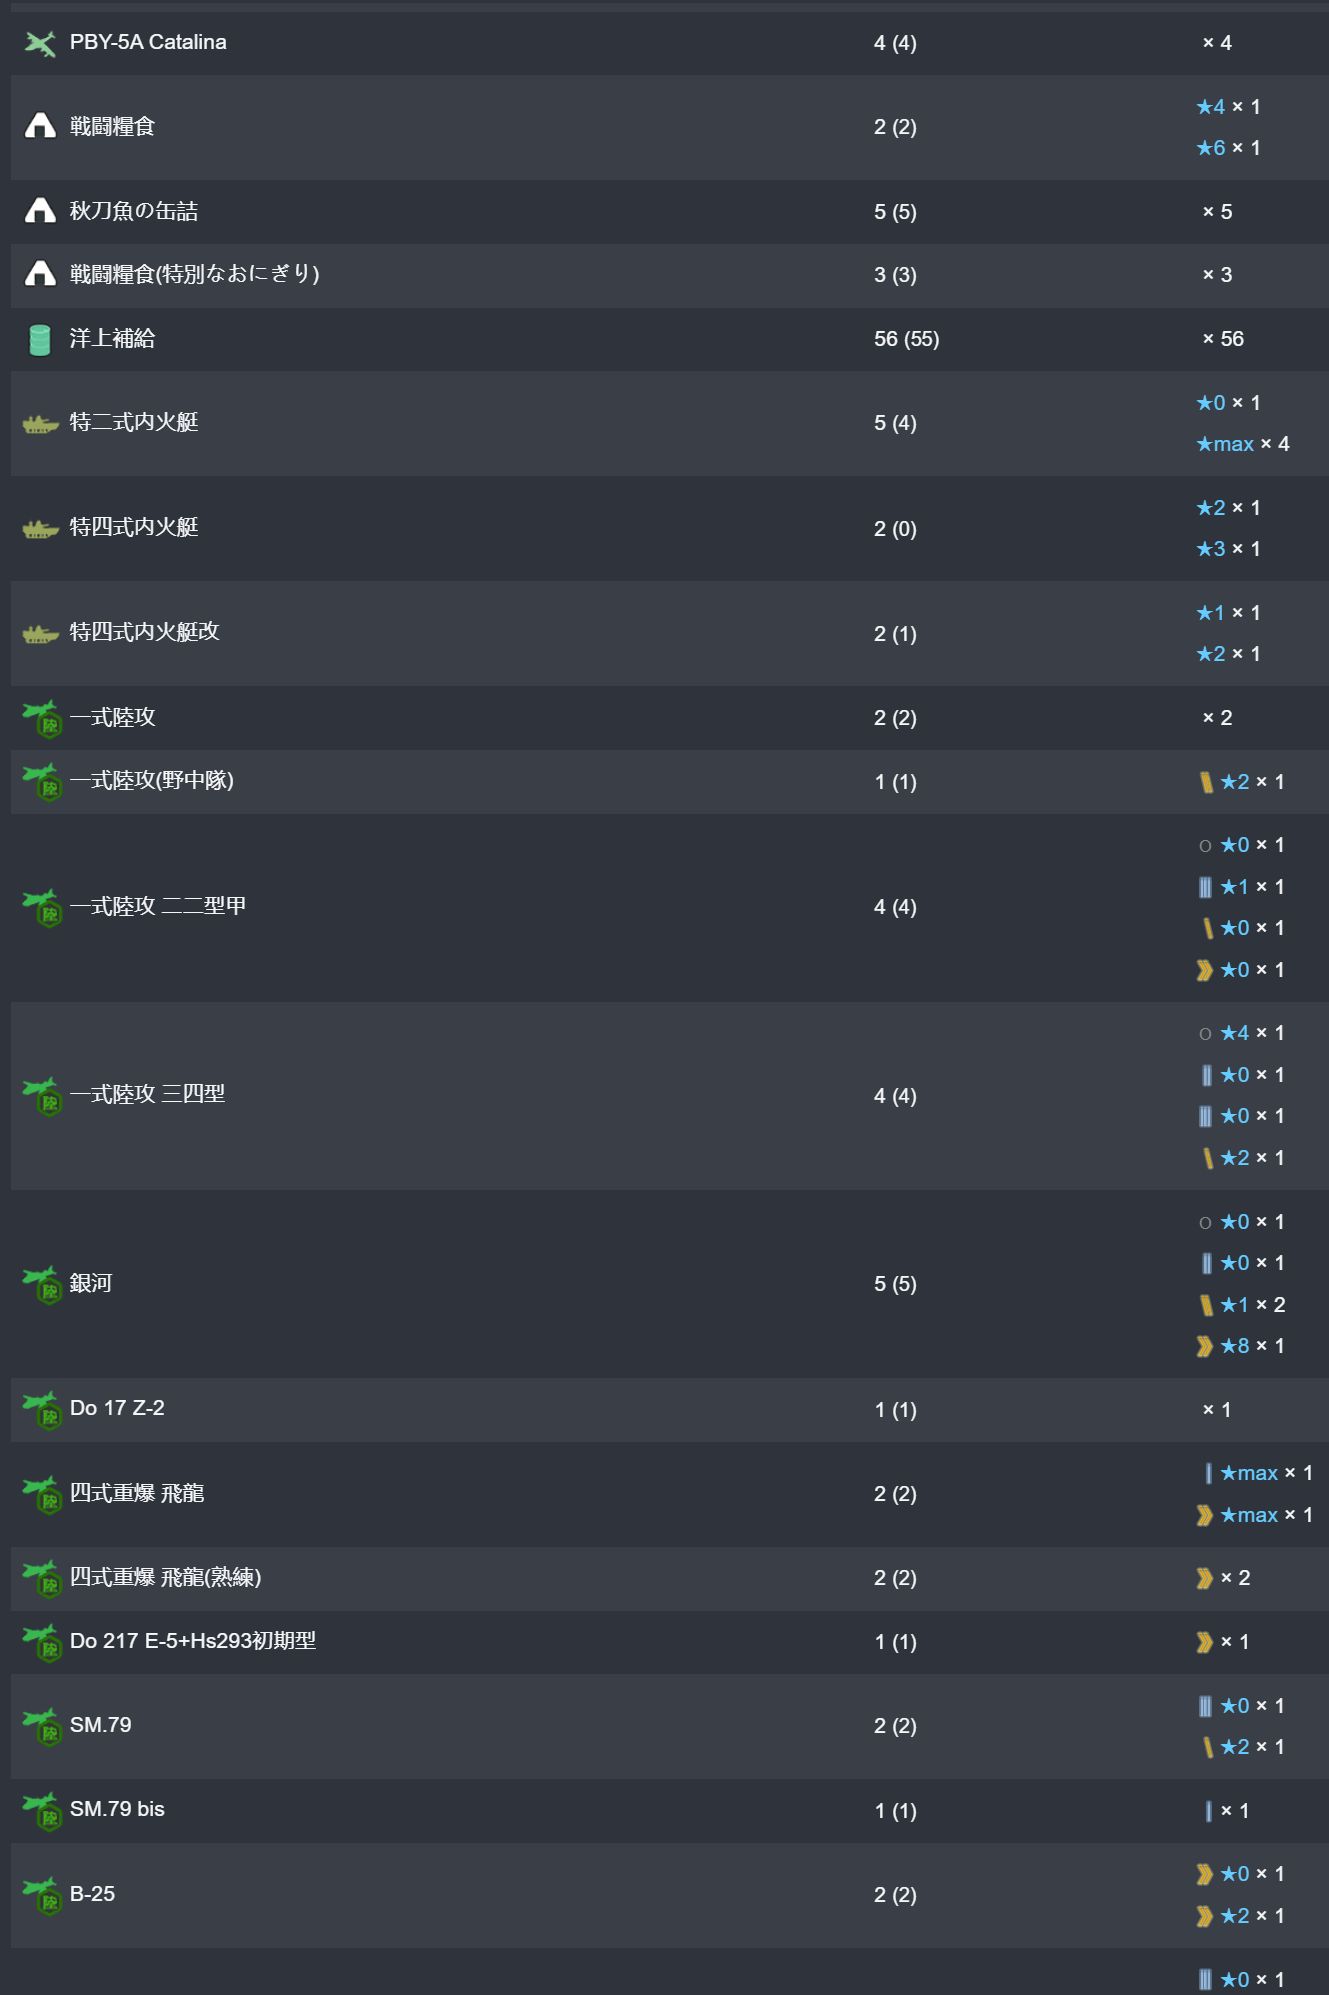This screenshot has width=1329, height=1995.
Task: Click the 洋上補給 green drum icon
Action: [40, 340]
